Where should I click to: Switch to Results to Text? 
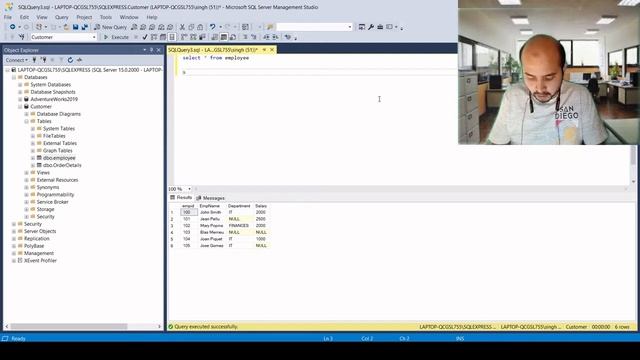(215, 37)
